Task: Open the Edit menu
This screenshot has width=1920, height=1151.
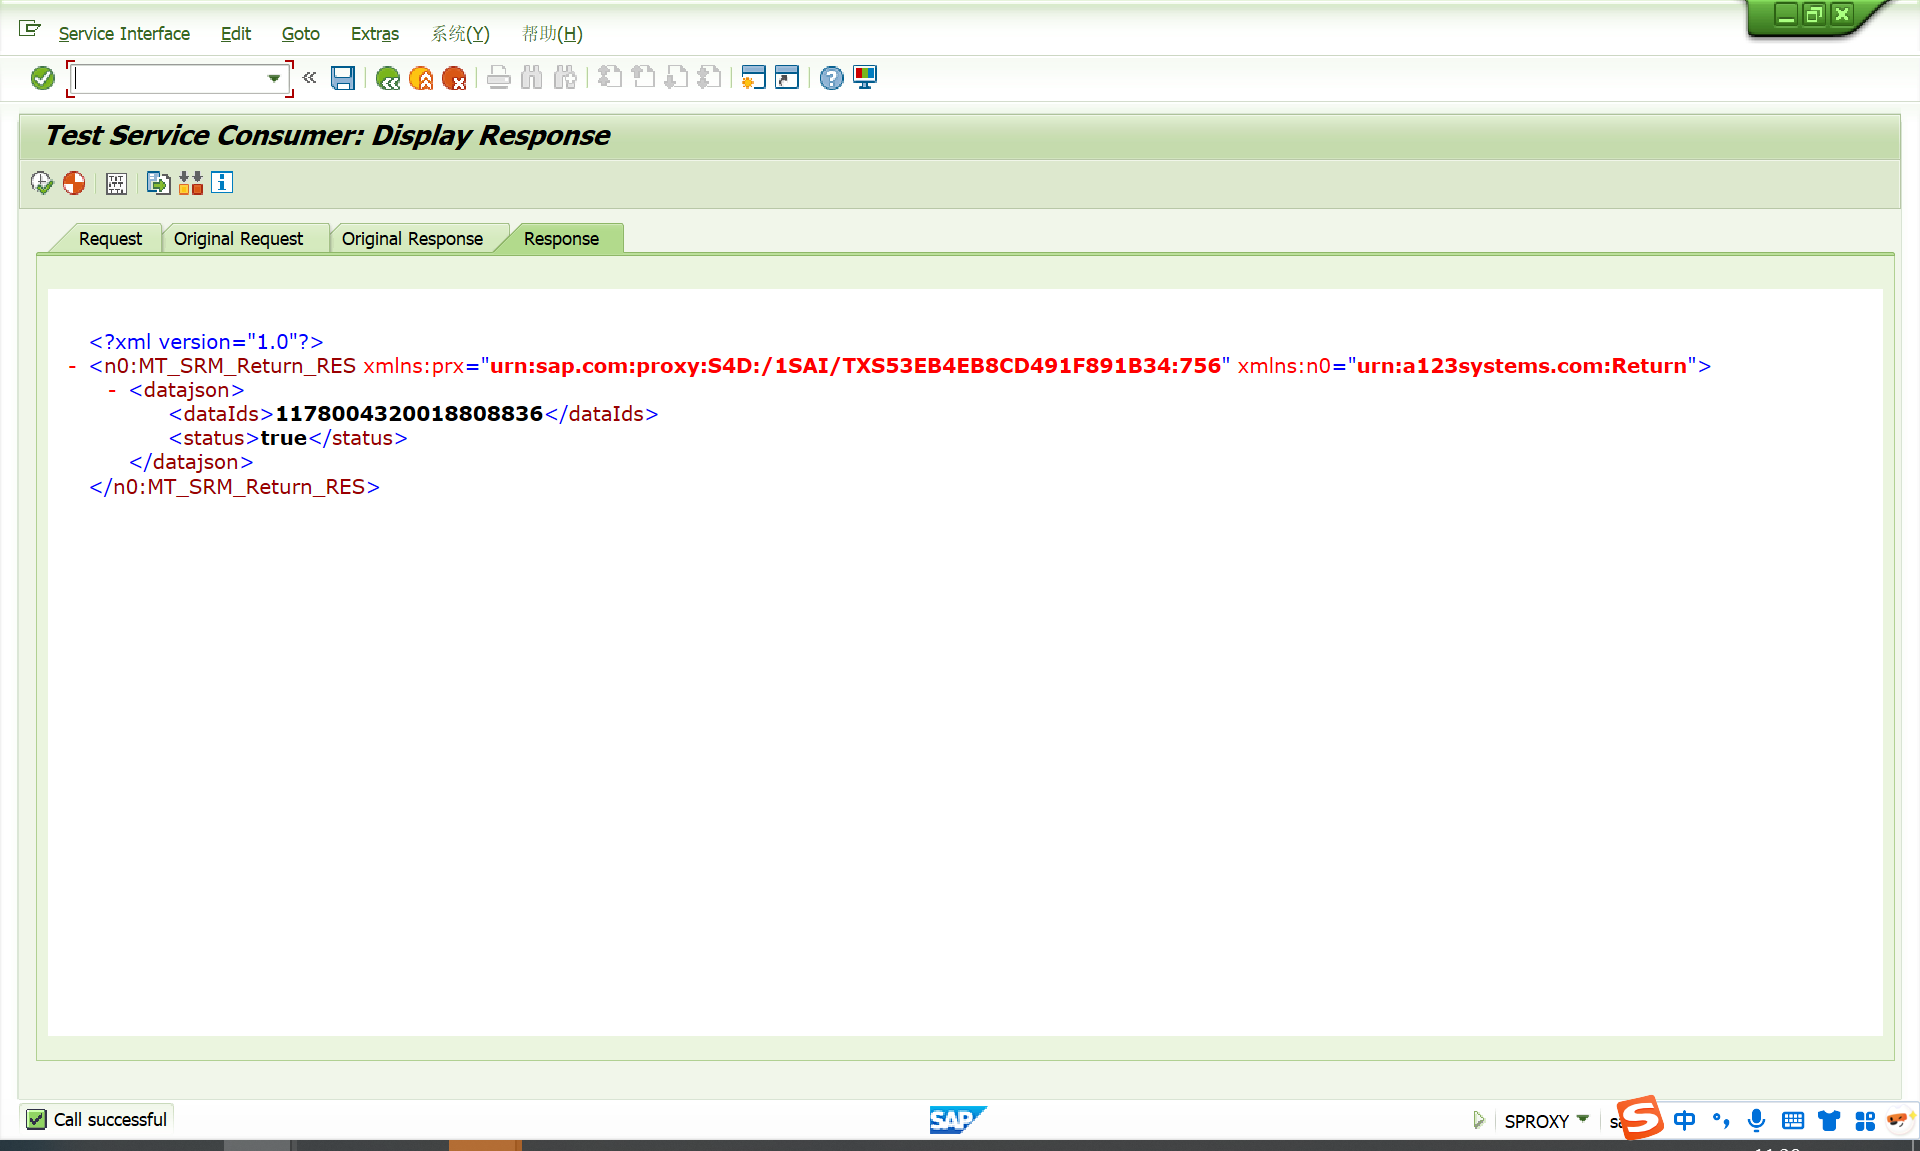Action: (236, 34)
